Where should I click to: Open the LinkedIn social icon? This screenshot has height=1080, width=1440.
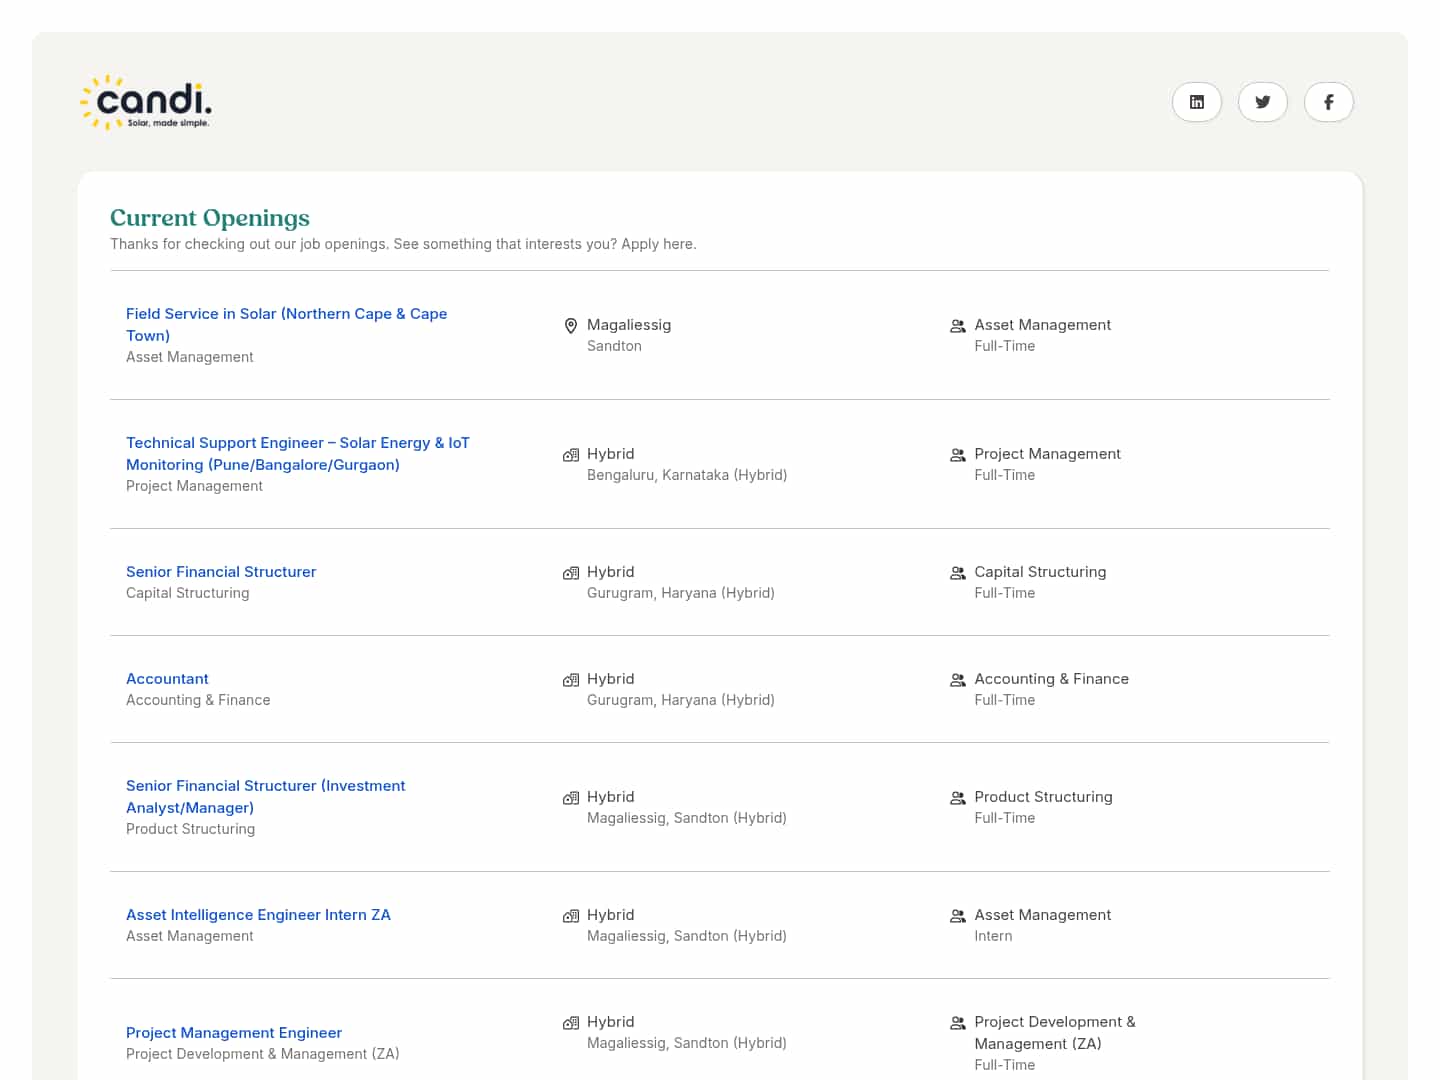coord(1197,102)
